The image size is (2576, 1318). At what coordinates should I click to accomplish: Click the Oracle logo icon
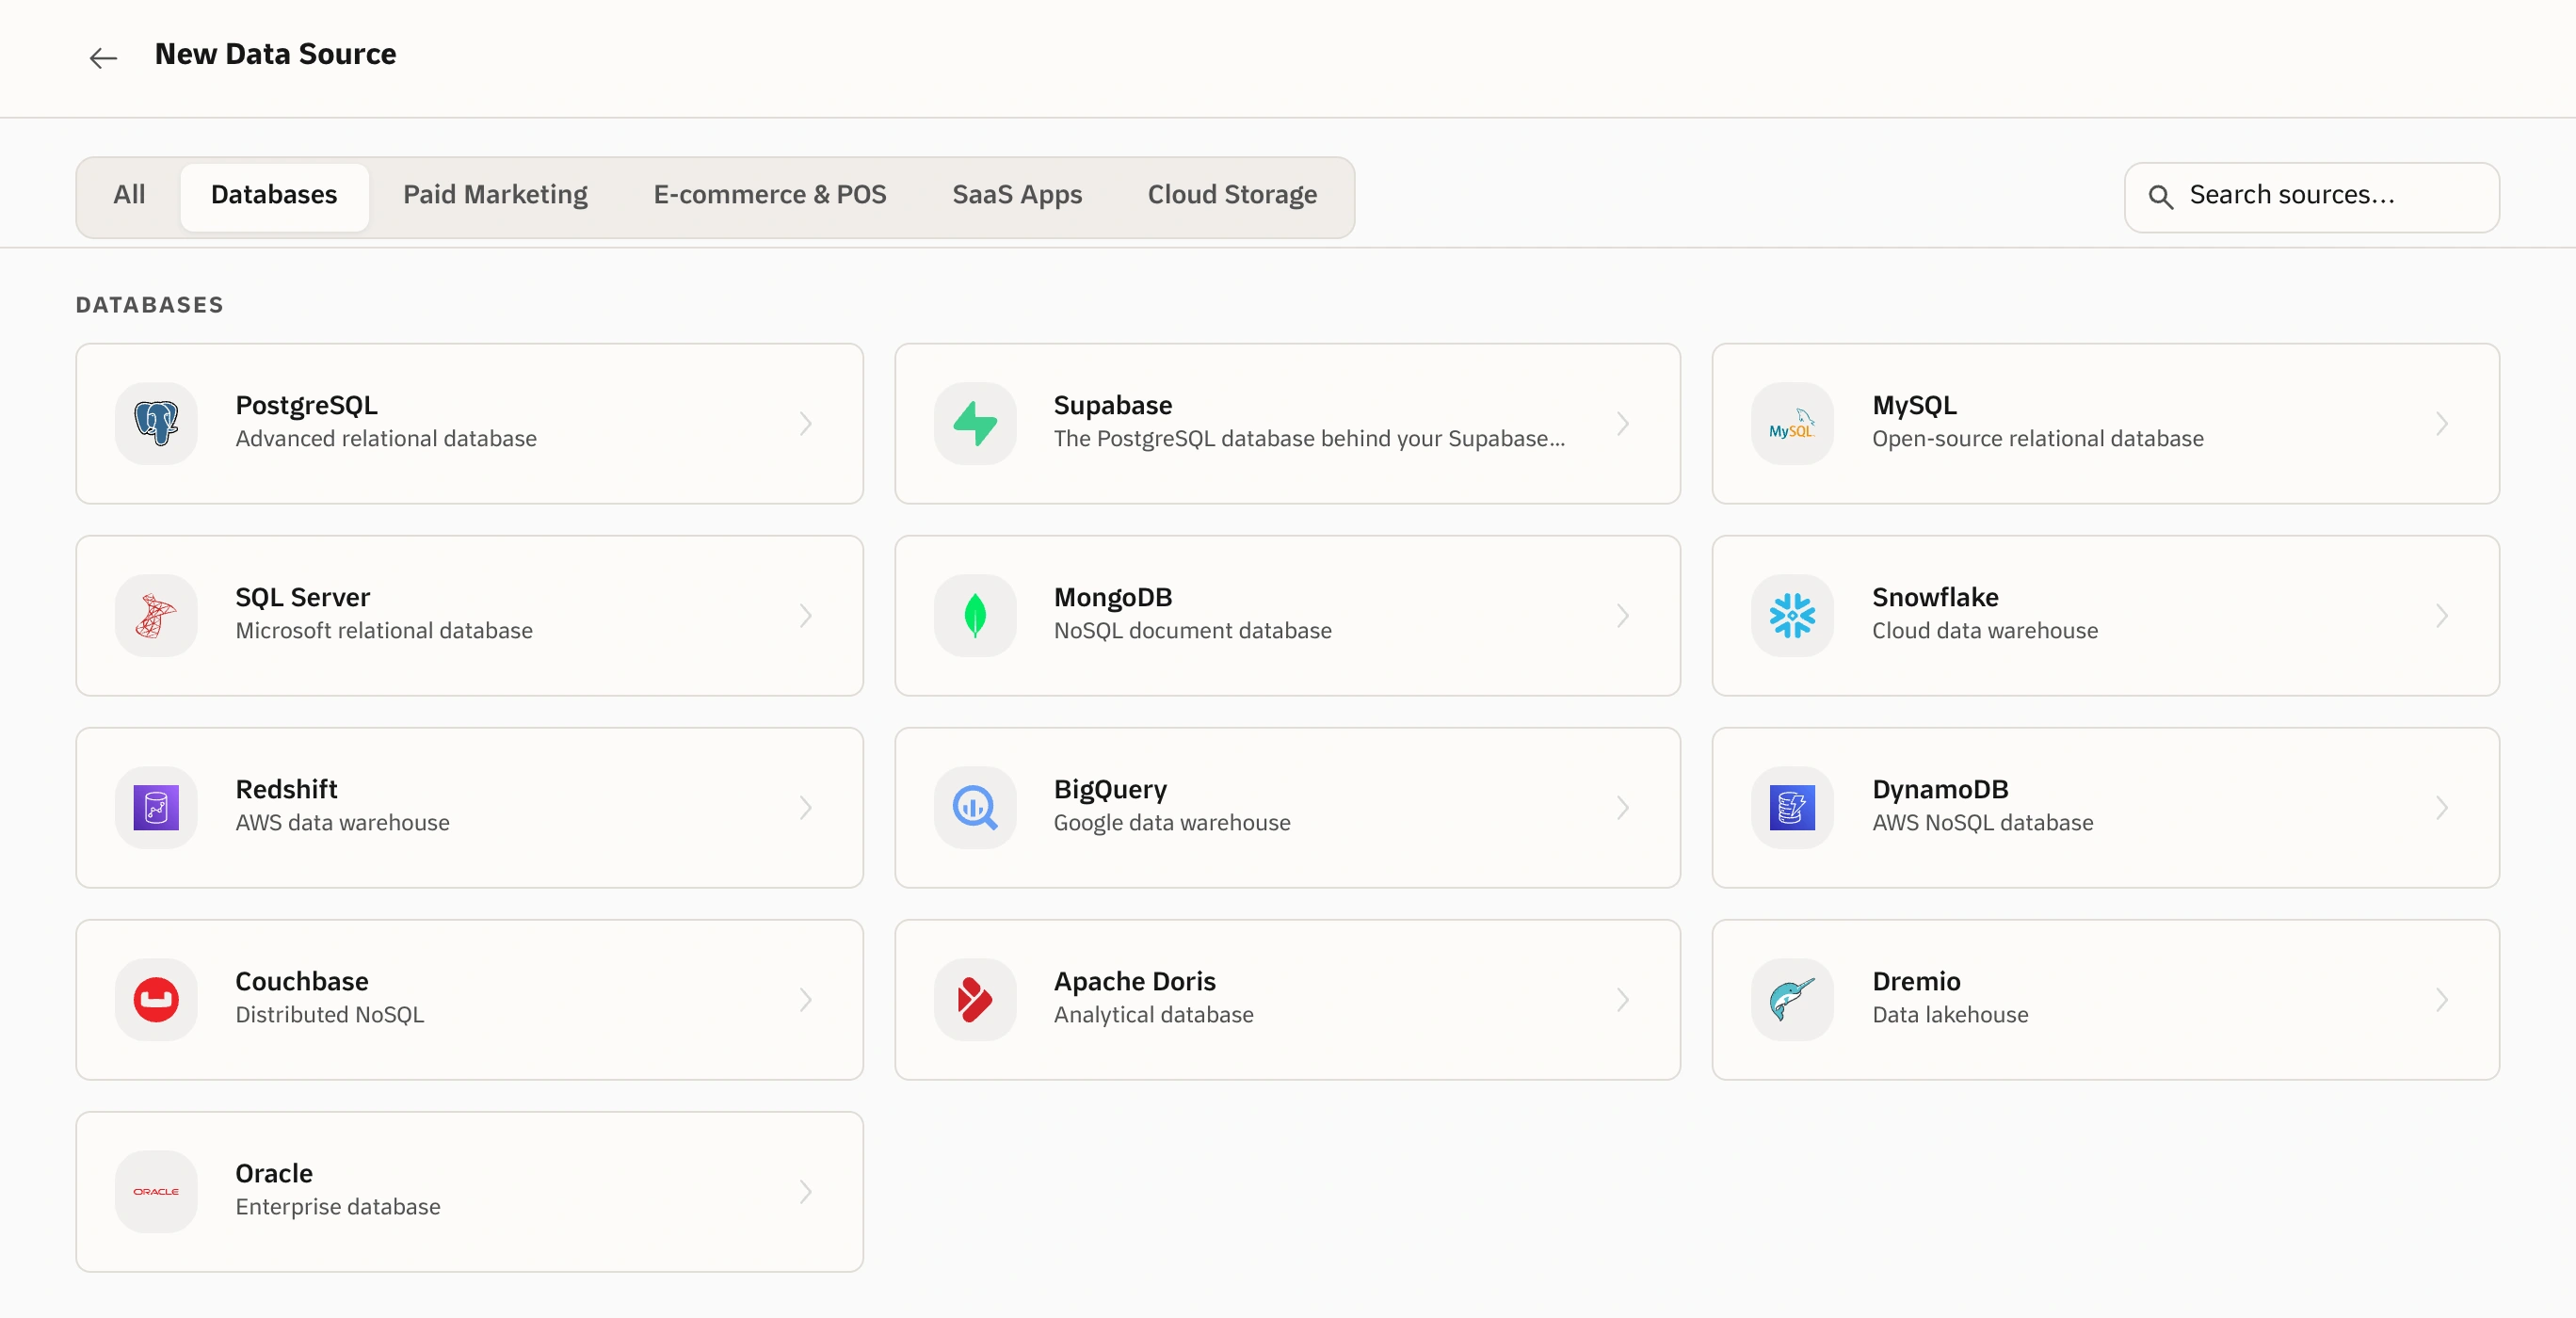[156, 1191]
